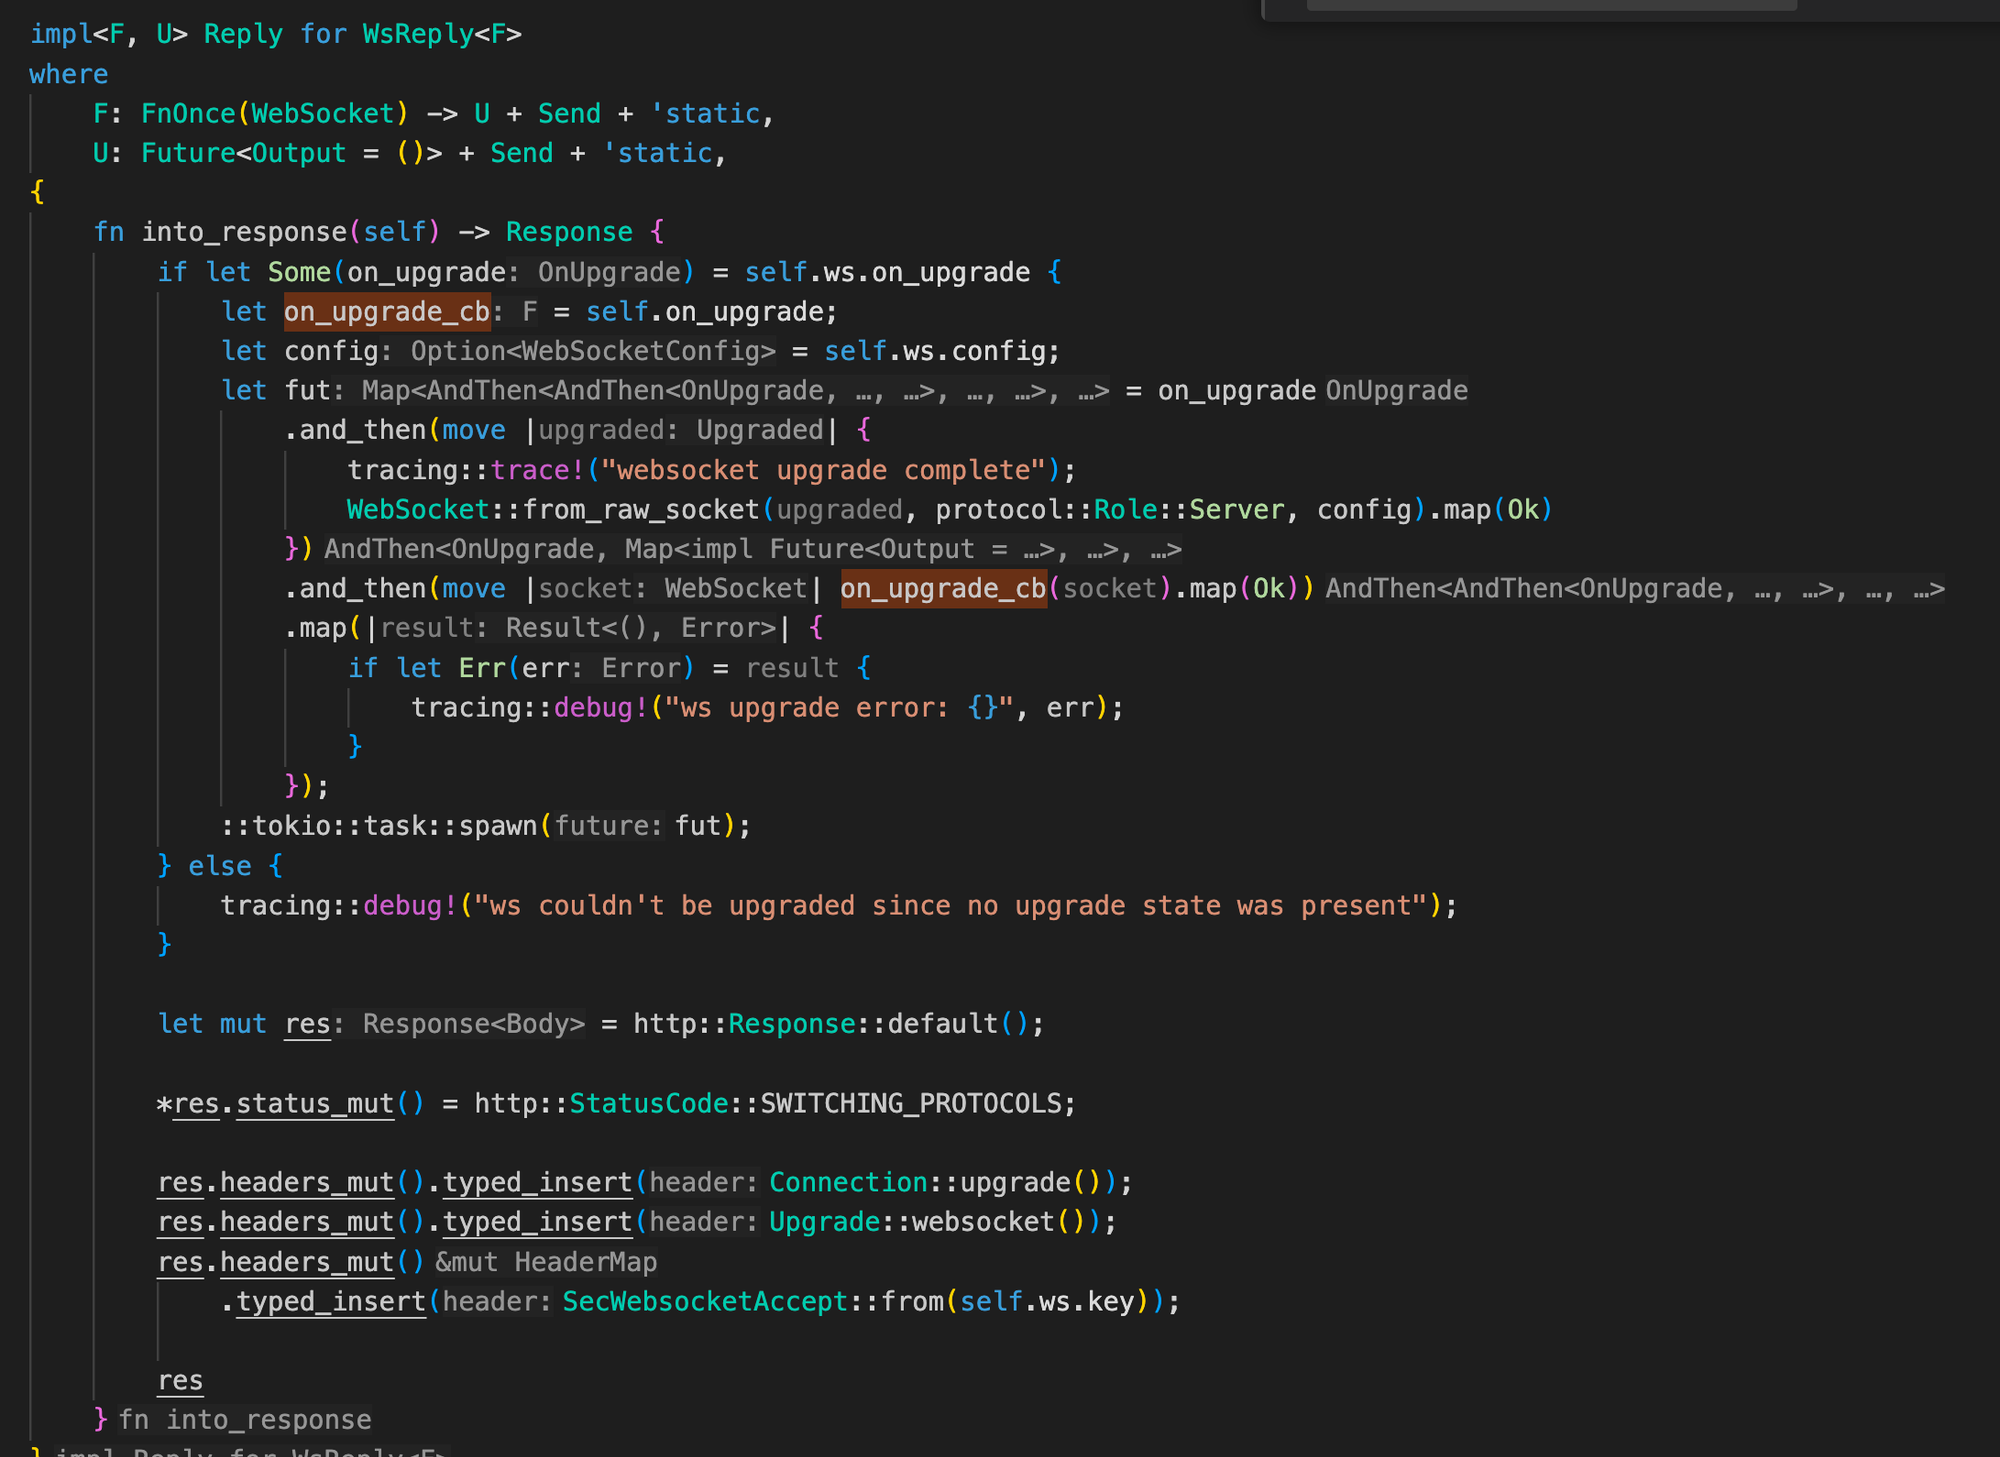Click 'Future<Output = ()>' in the U bound
The width and height of the screenshot is (2000, 1457).
[291, 153]
